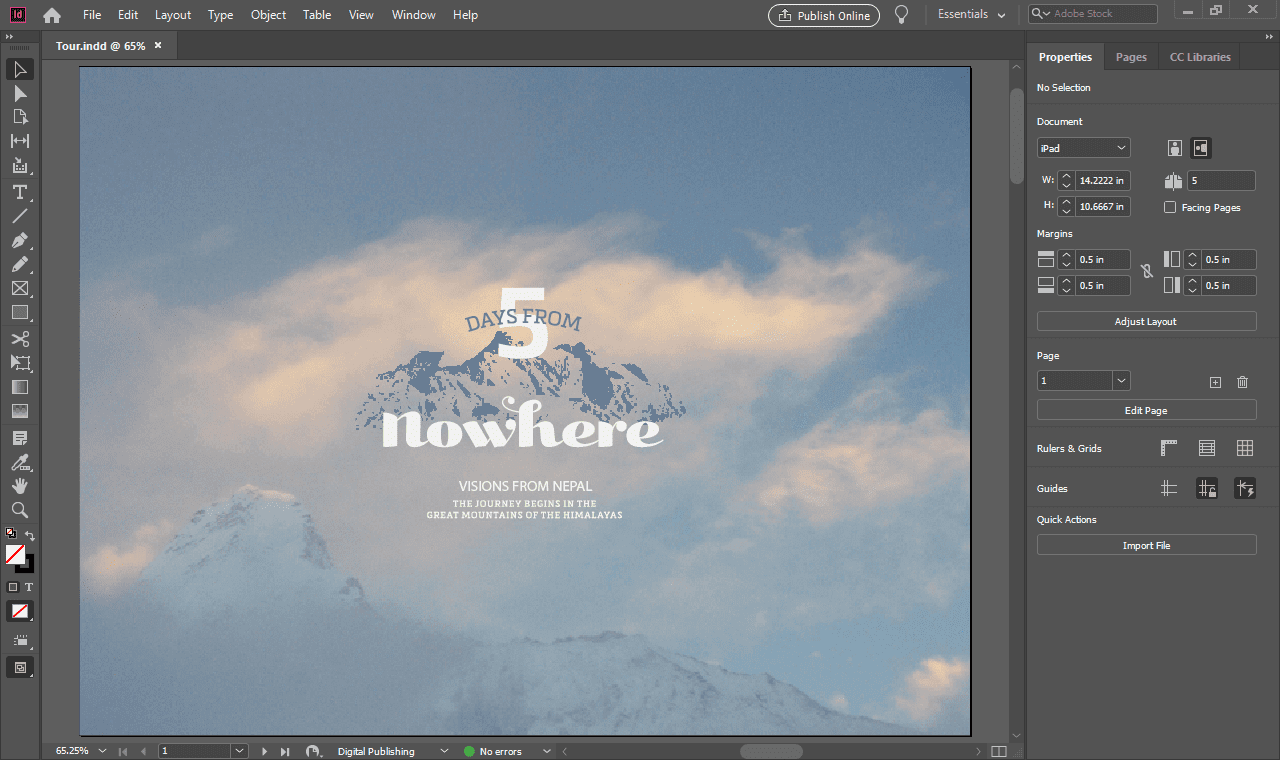1280x760 pixels.
Task: Select the Note tool
Action: (x=20, y=438)
